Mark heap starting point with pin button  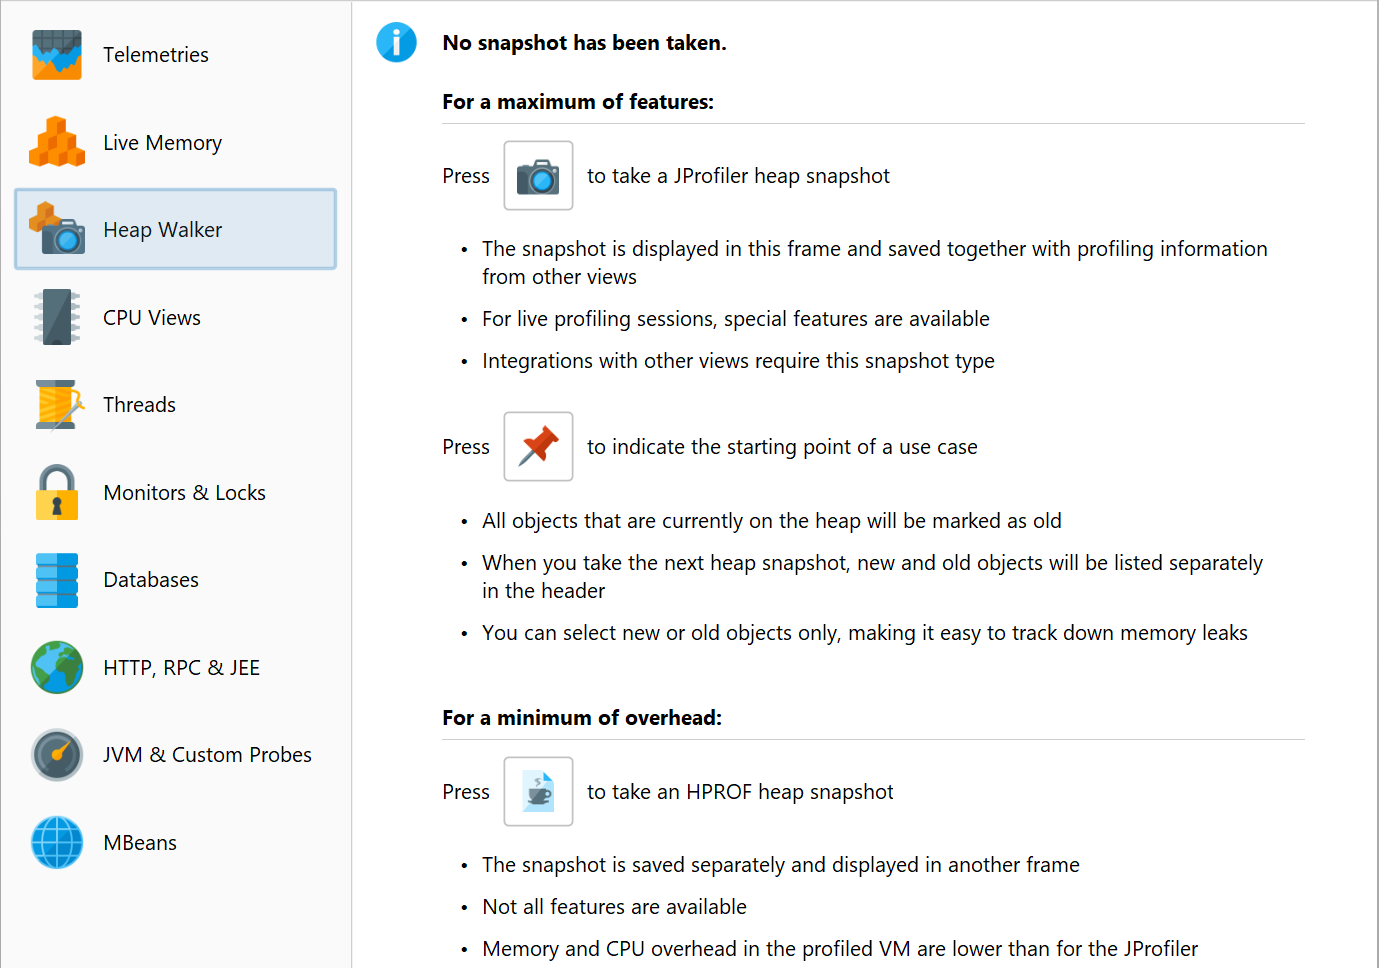coord(538,446)
